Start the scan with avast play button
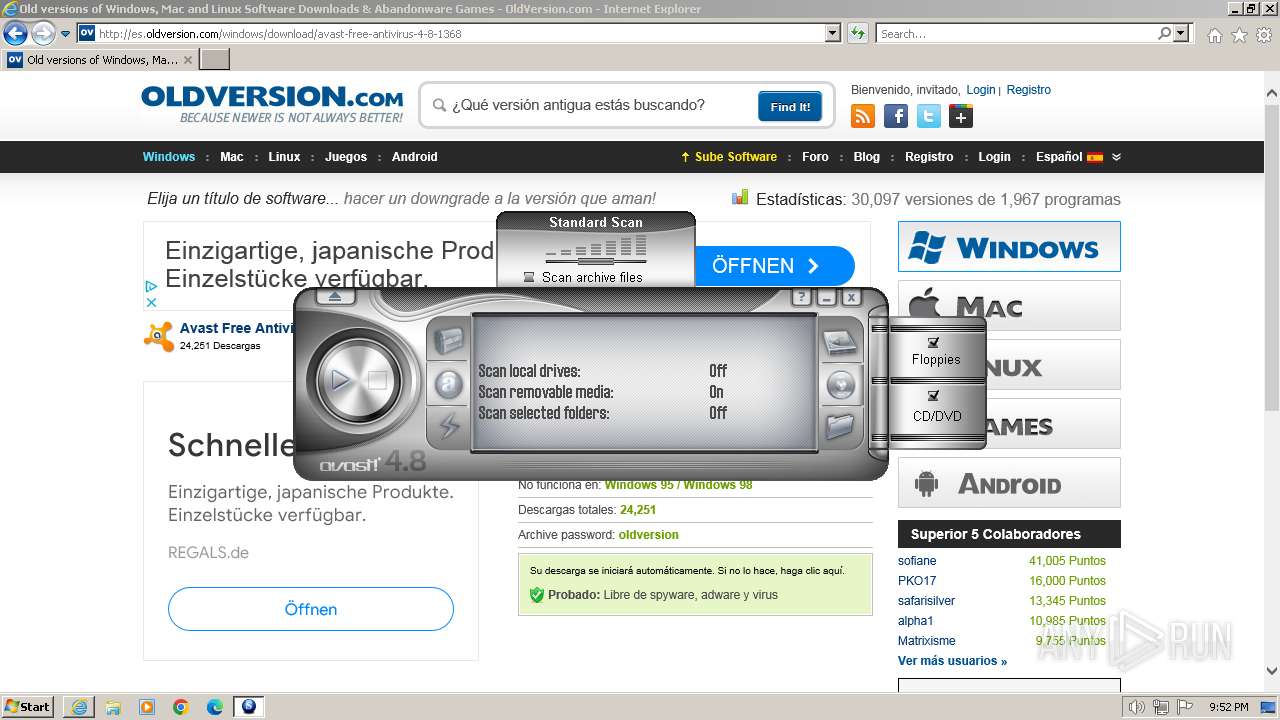This screenshot has width=1280, height=720. click(340, 380)
